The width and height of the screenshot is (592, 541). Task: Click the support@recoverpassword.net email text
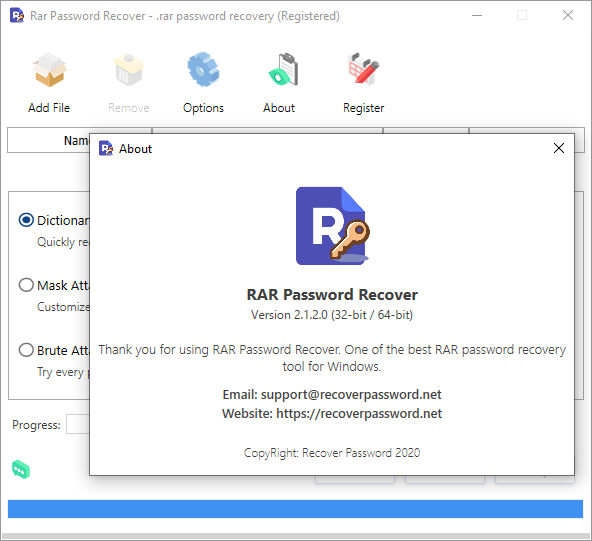point(351,395)
